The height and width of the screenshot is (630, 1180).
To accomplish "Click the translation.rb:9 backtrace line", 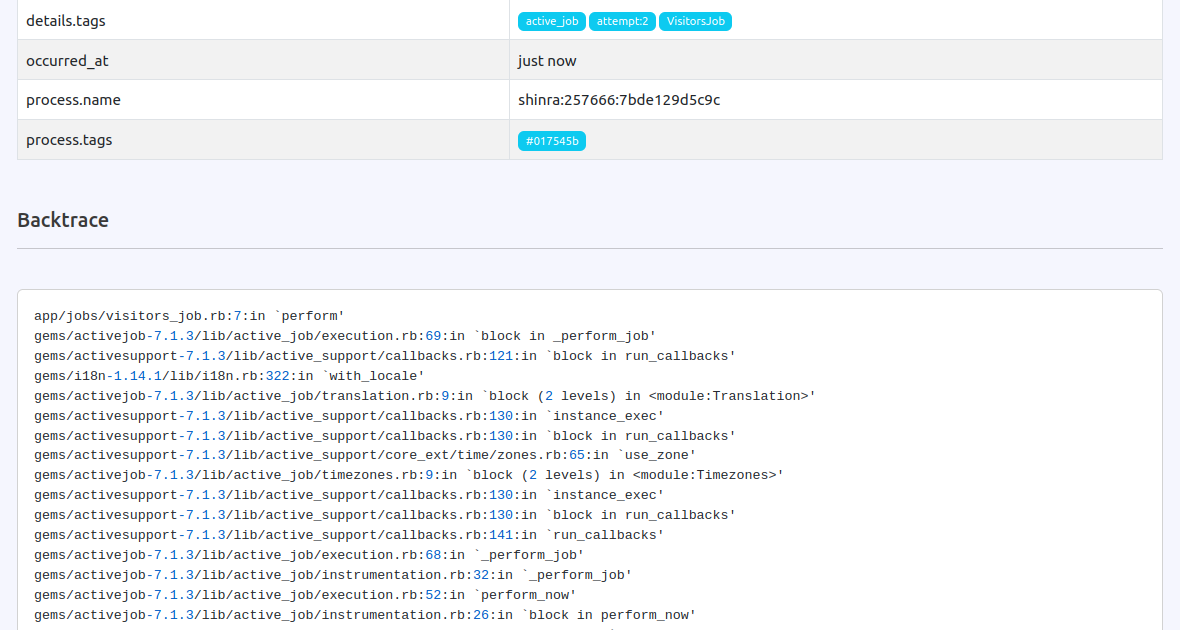I will pos(424,396).
